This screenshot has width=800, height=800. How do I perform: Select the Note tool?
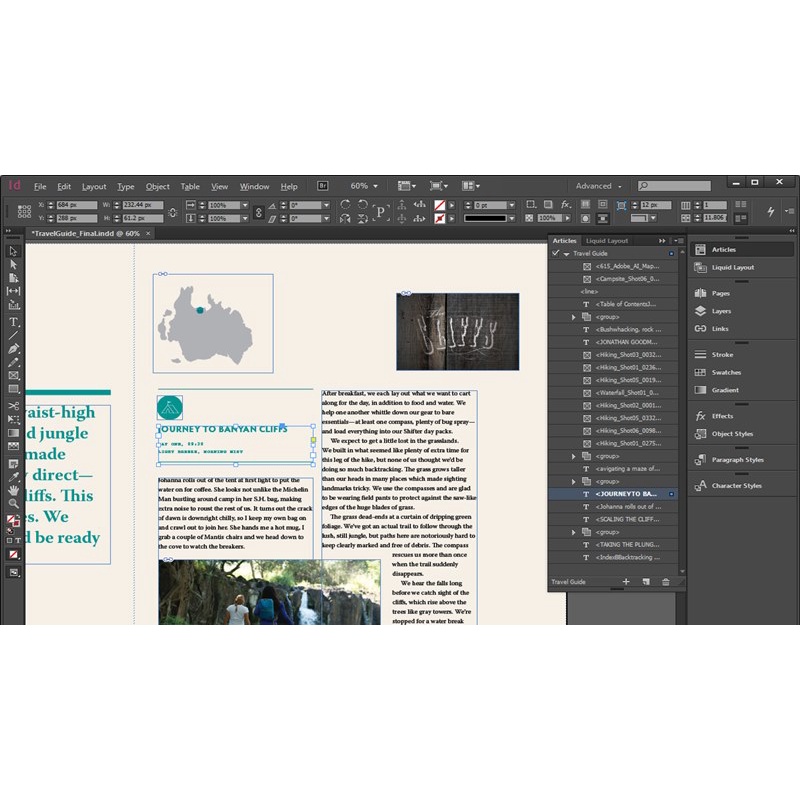pos(13,464)
